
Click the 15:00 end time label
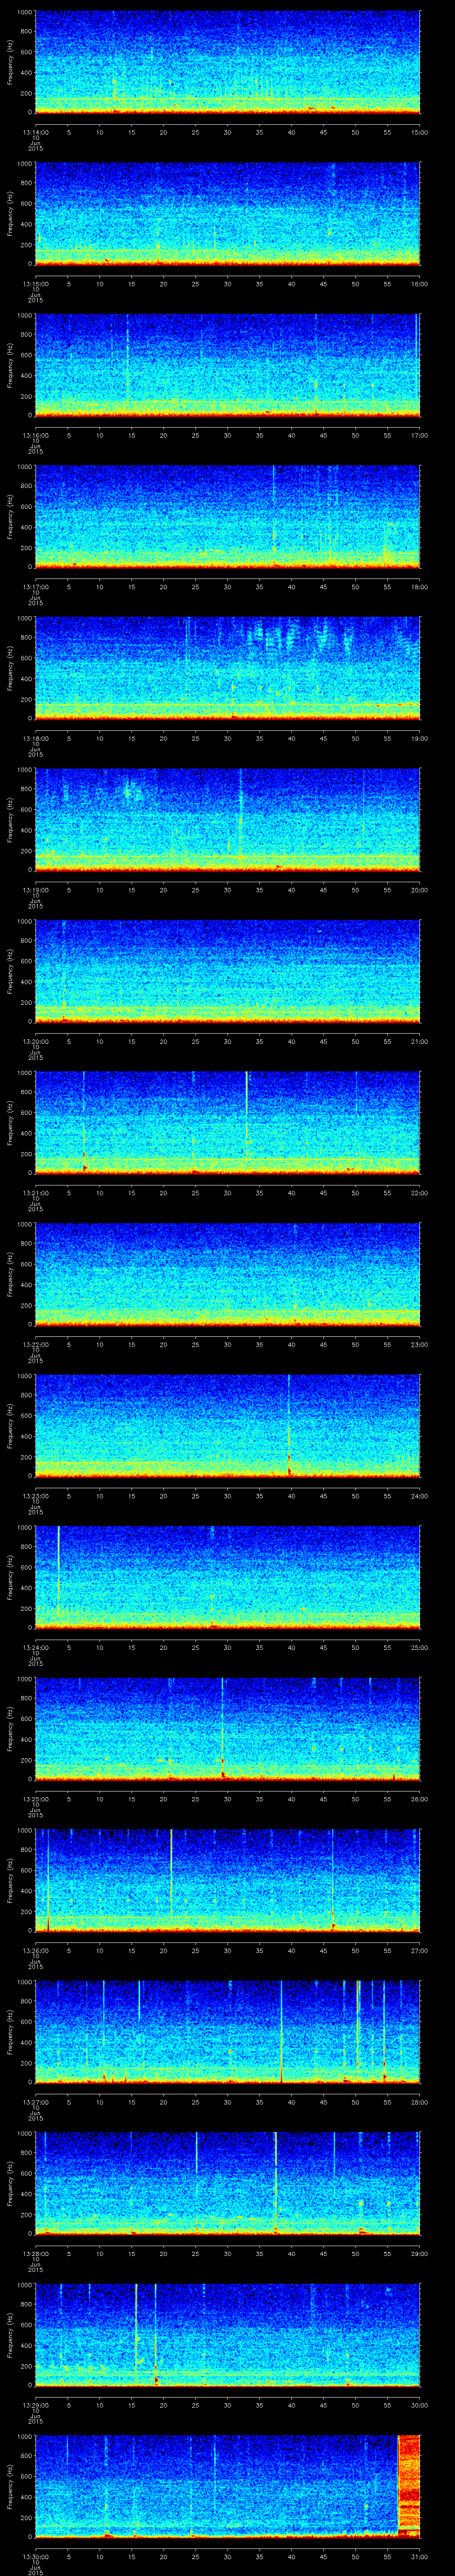point(419,132)
